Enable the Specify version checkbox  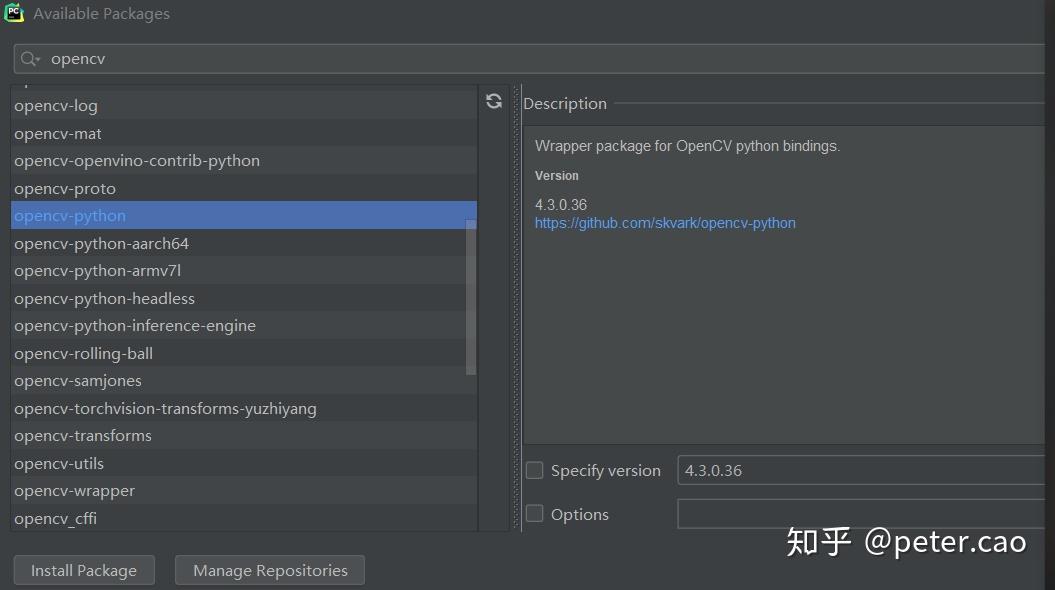pos(534,470)
